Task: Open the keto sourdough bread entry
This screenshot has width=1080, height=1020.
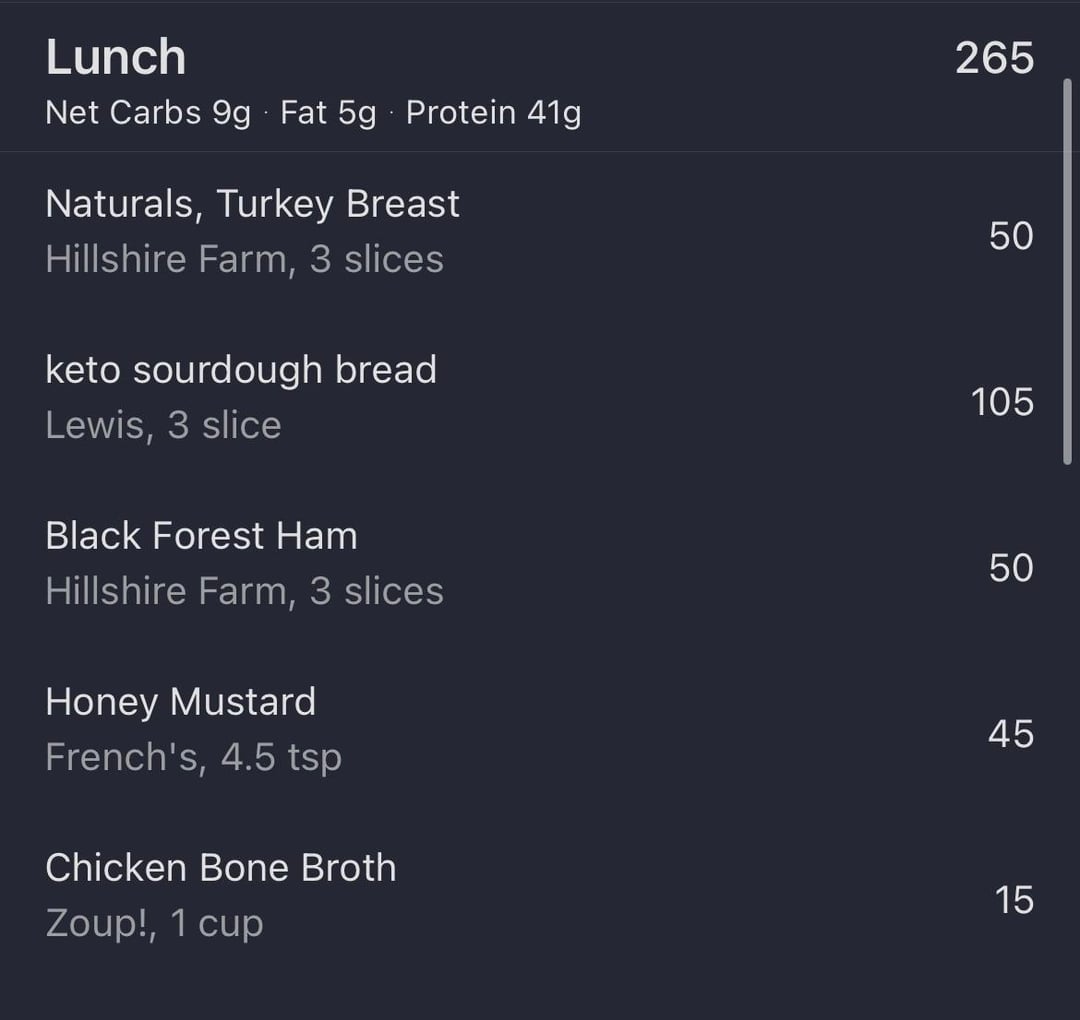Action: 241,370
